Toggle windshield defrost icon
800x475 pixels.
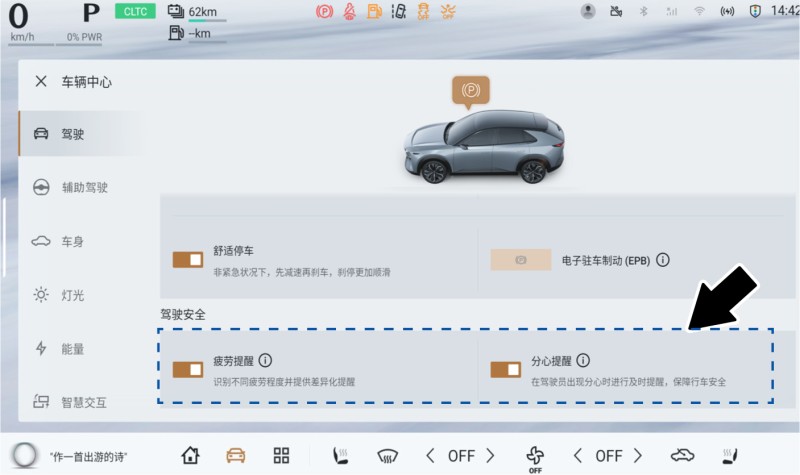[387, 455]
